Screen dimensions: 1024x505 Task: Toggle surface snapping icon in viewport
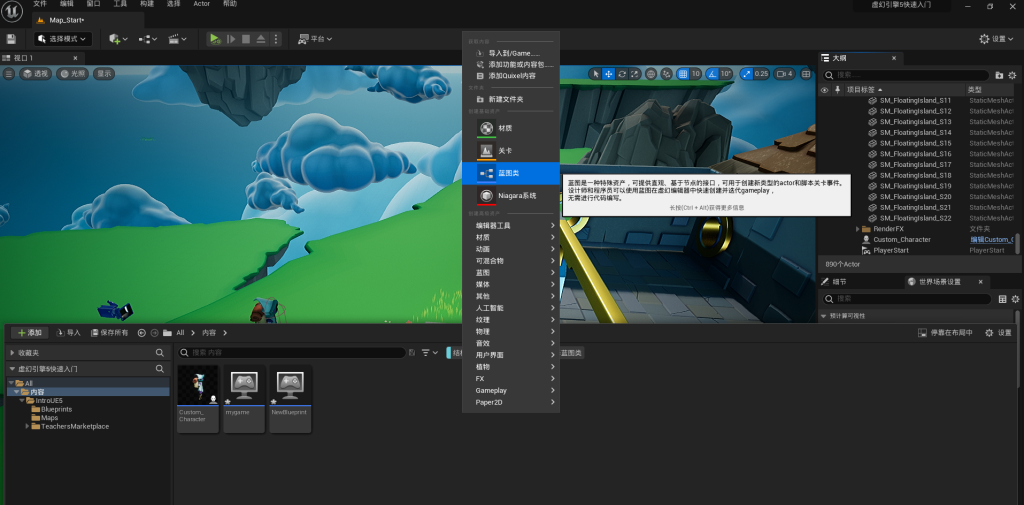pos(666,74)
